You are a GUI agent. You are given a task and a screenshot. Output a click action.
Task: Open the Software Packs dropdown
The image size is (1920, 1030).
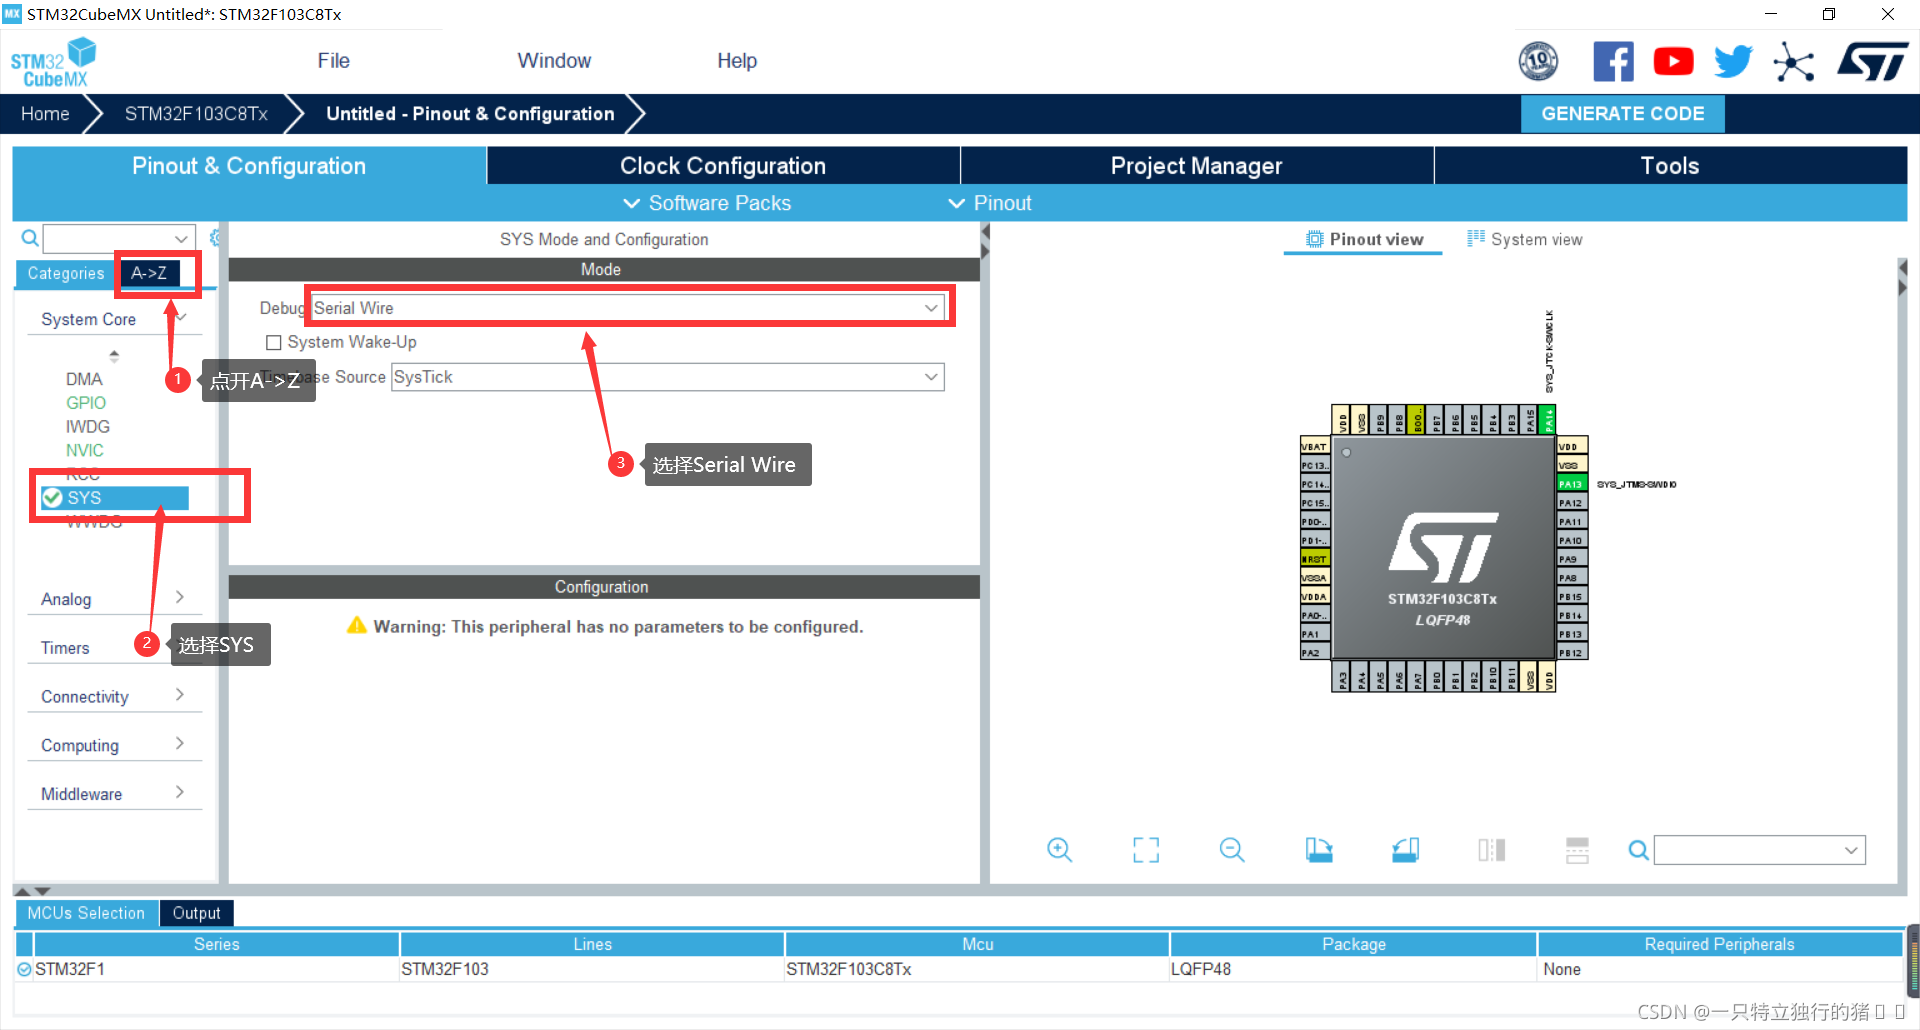tap(707, 203)
